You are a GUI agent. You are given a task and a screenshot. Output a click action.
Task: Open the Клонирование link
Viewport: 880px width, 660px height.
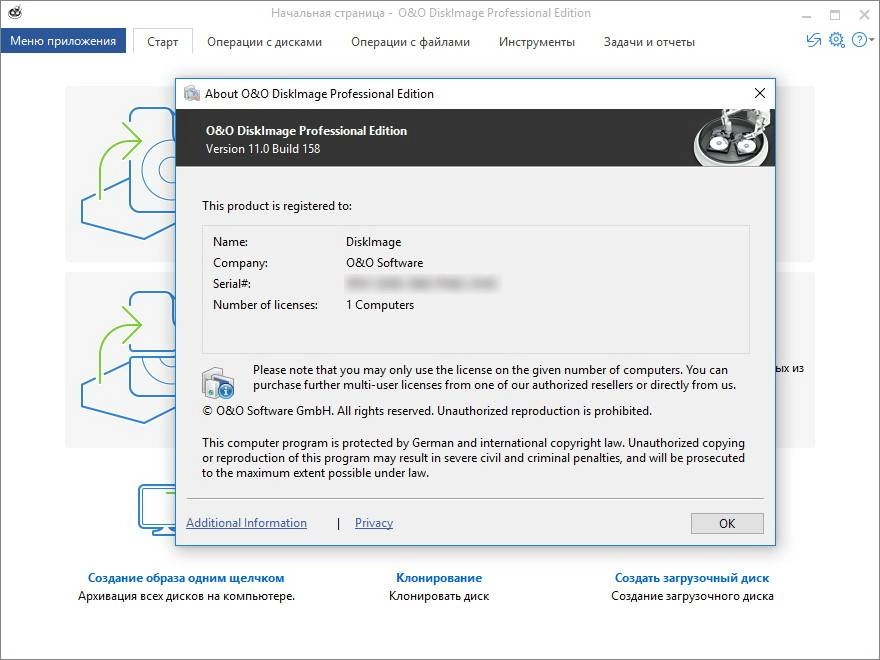[439, 578]
